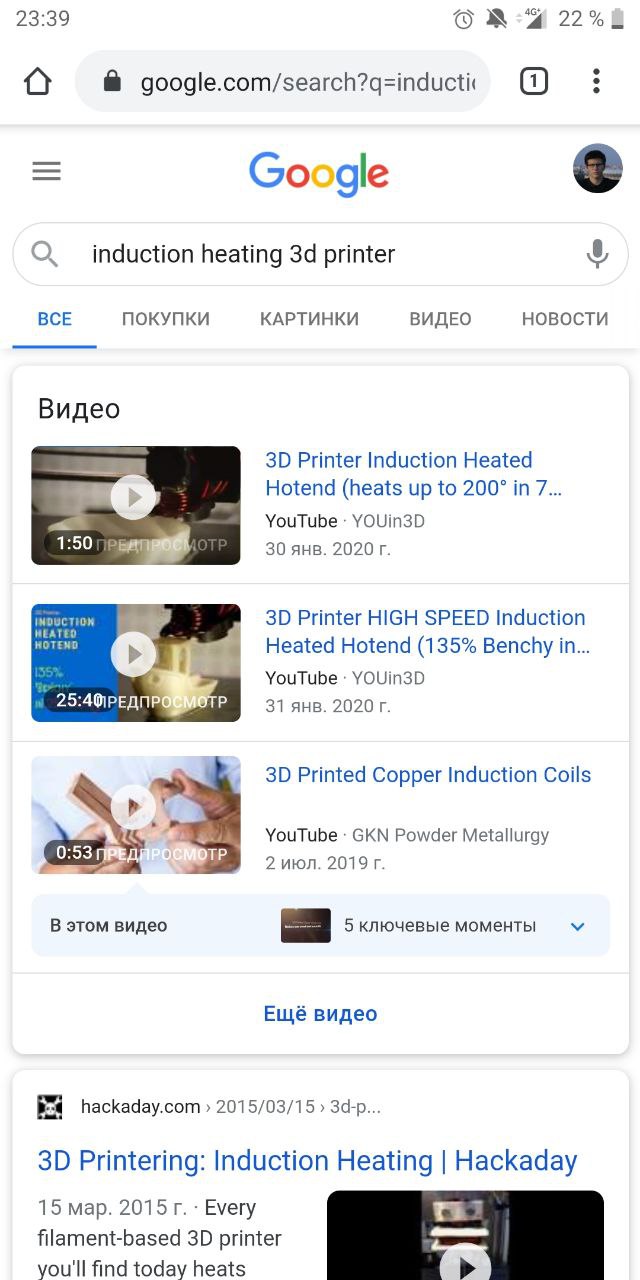Tap the Google account profile avatar
Image resolution: width=640 pixels, height=1280 pixels.
pos(597,169)
